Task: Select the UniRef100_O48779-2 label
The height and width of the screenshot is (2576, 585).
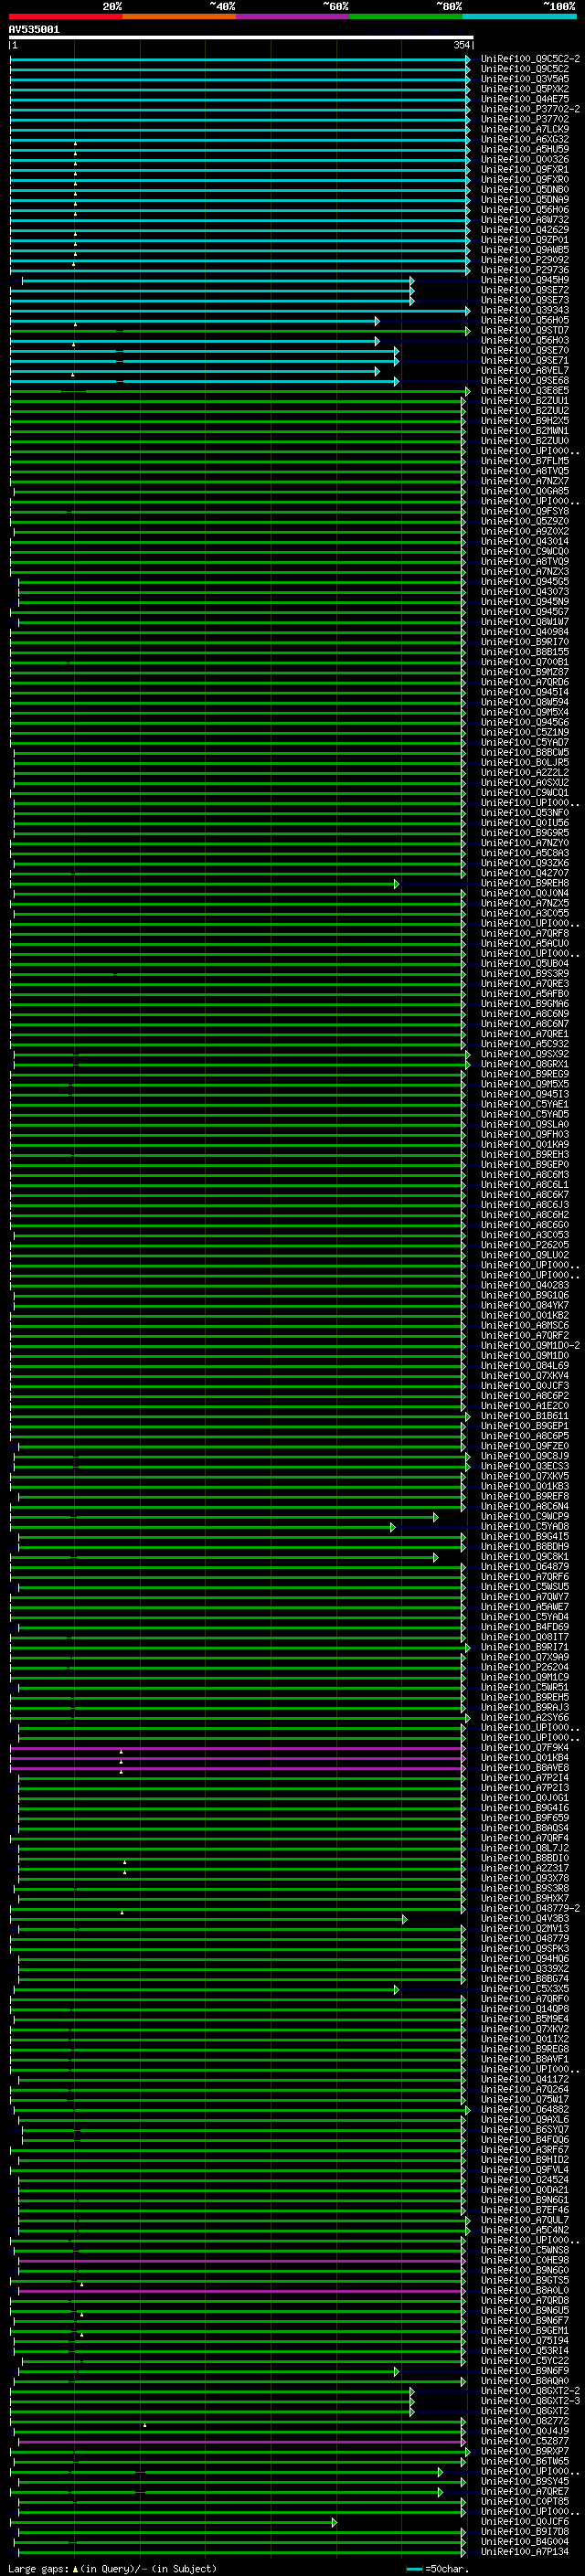Action: tap(530, 1908)
